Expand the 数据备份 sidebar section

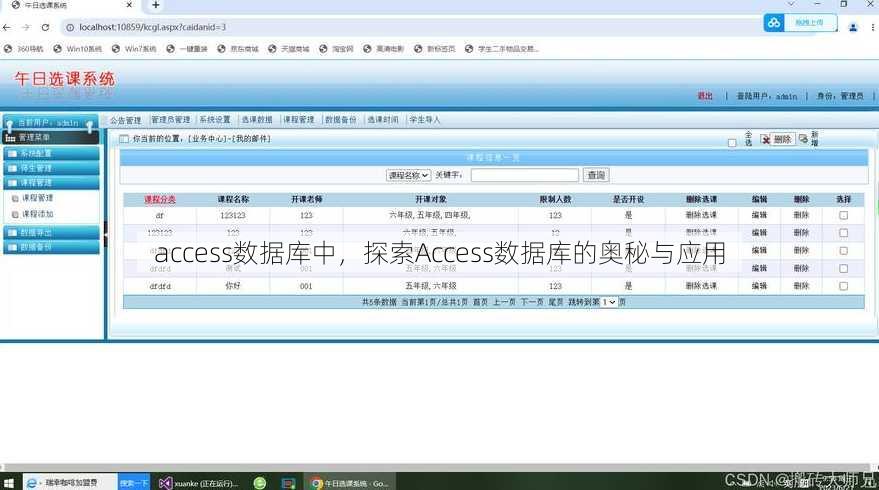(52, 247)
